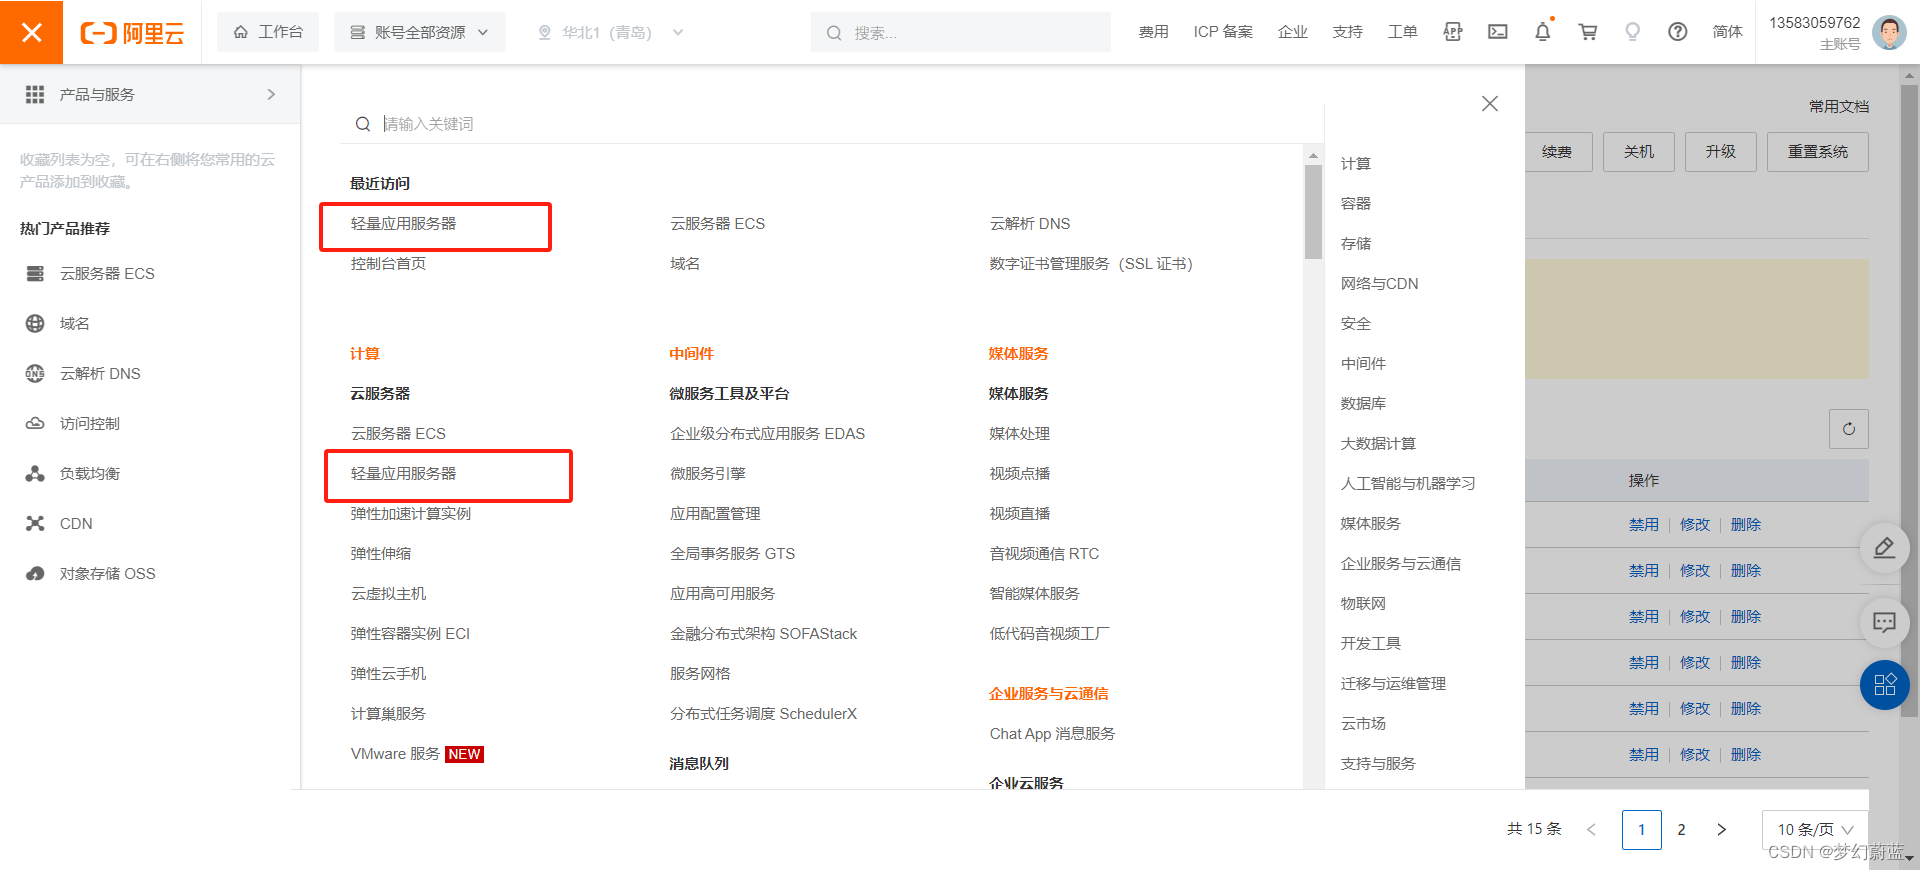
Task: Jump to 数据库 category
Action: 1364,404
